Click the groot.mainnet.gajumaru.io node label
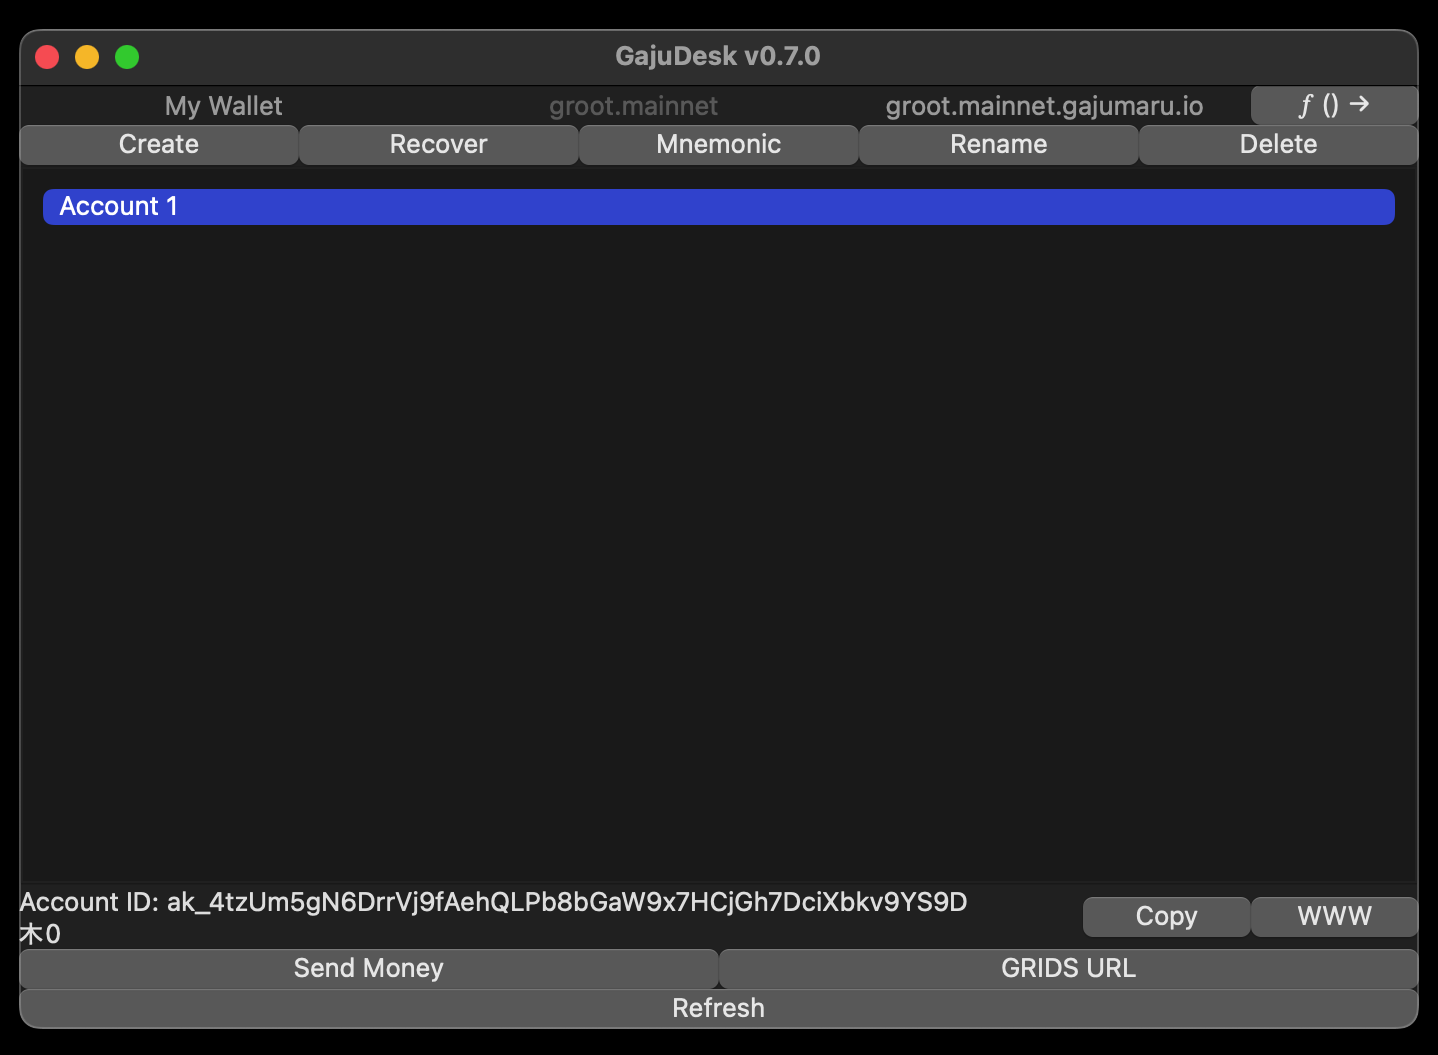 tap(1044, 106)
